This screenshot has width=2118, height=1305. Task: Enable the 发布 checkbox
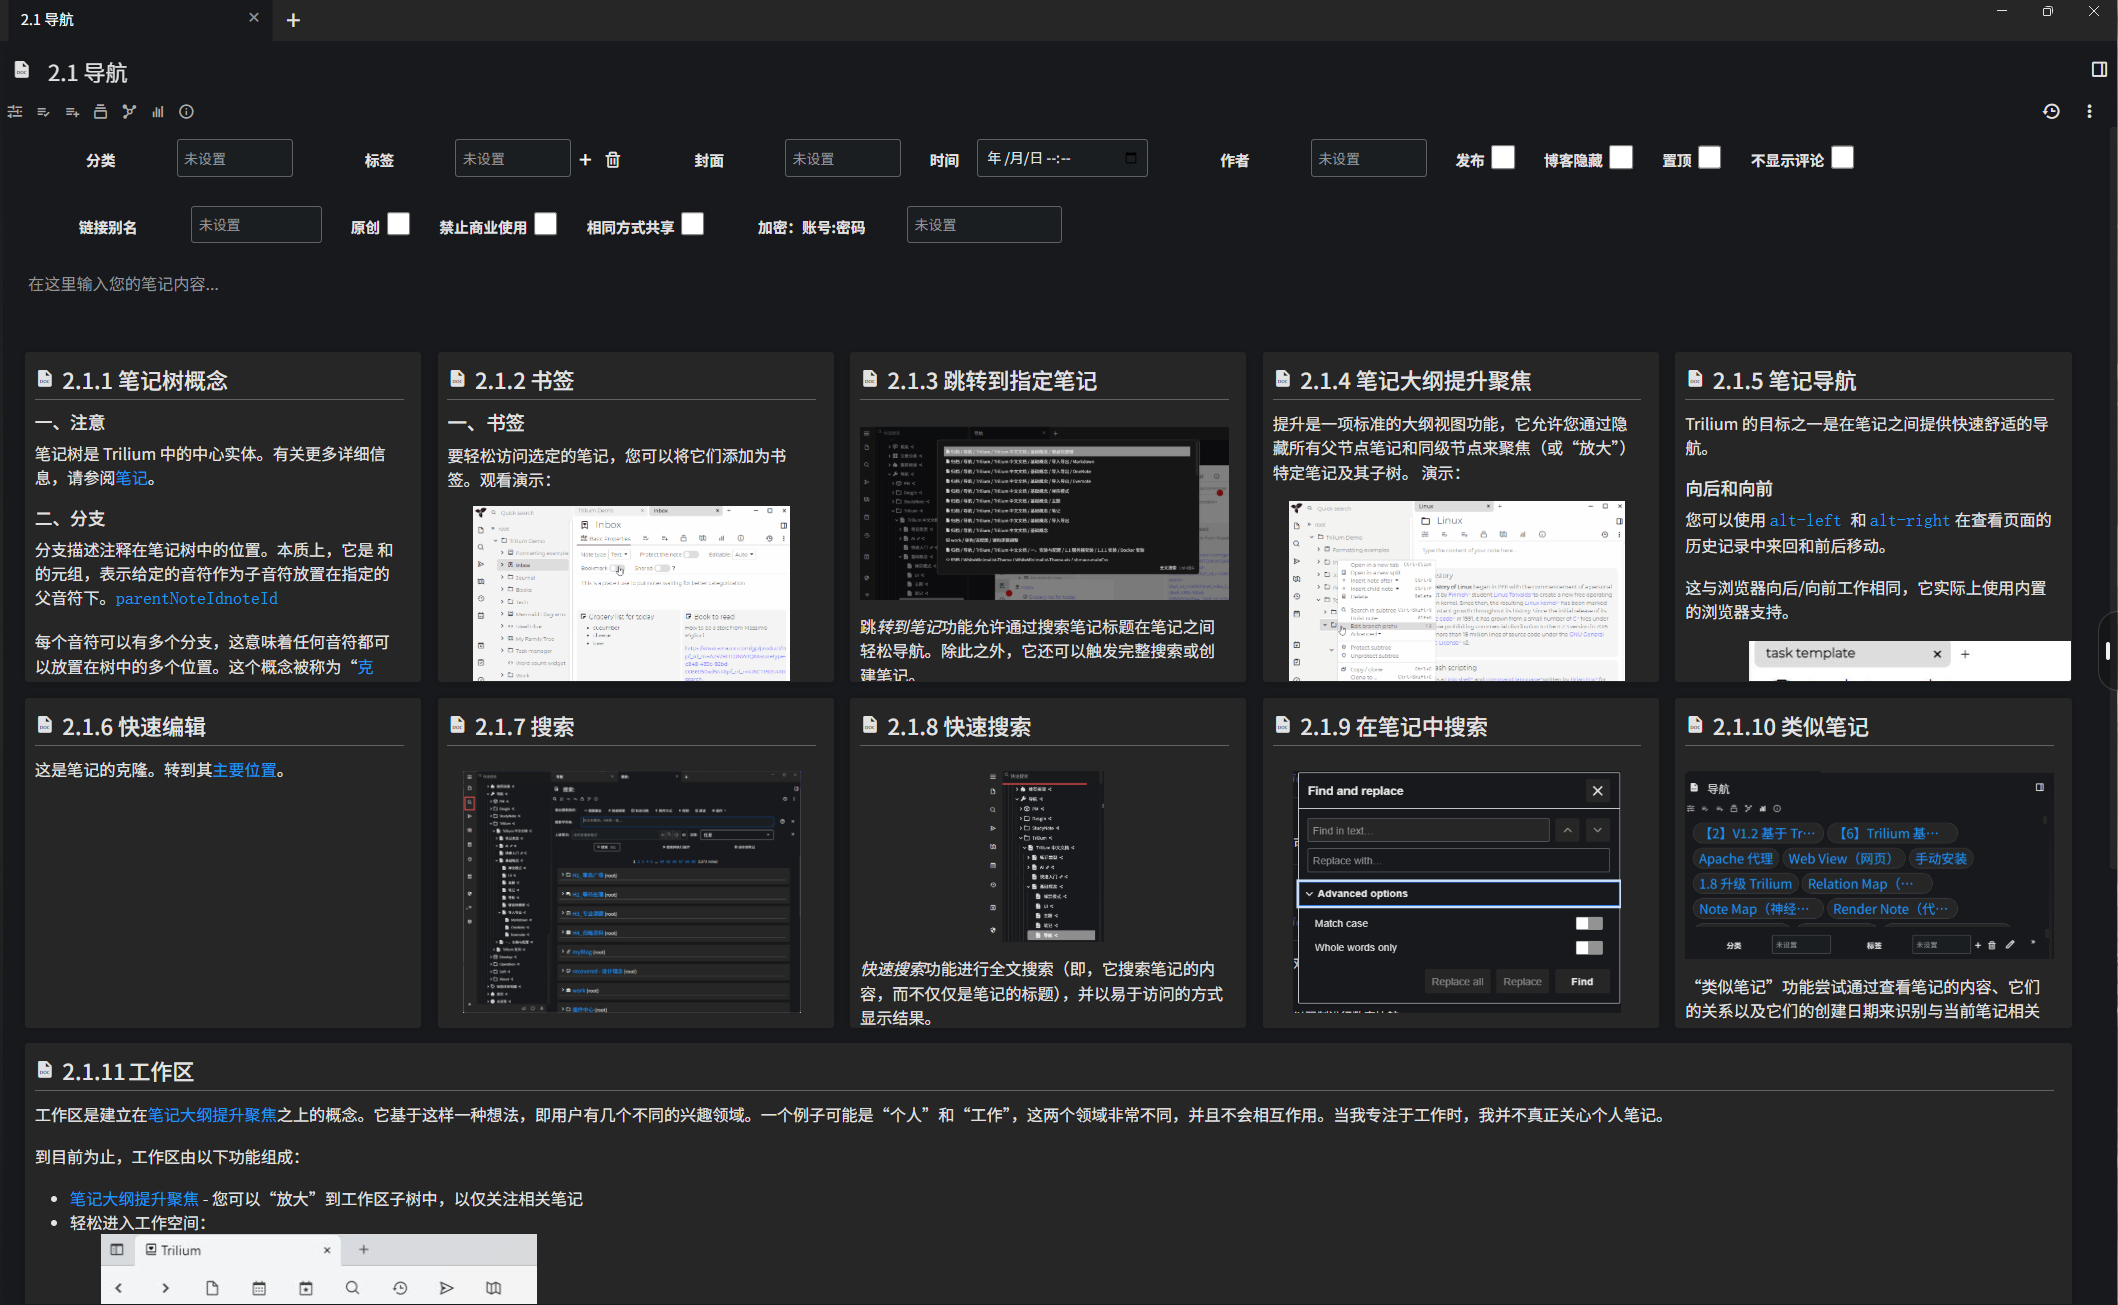click(1502, 158)
